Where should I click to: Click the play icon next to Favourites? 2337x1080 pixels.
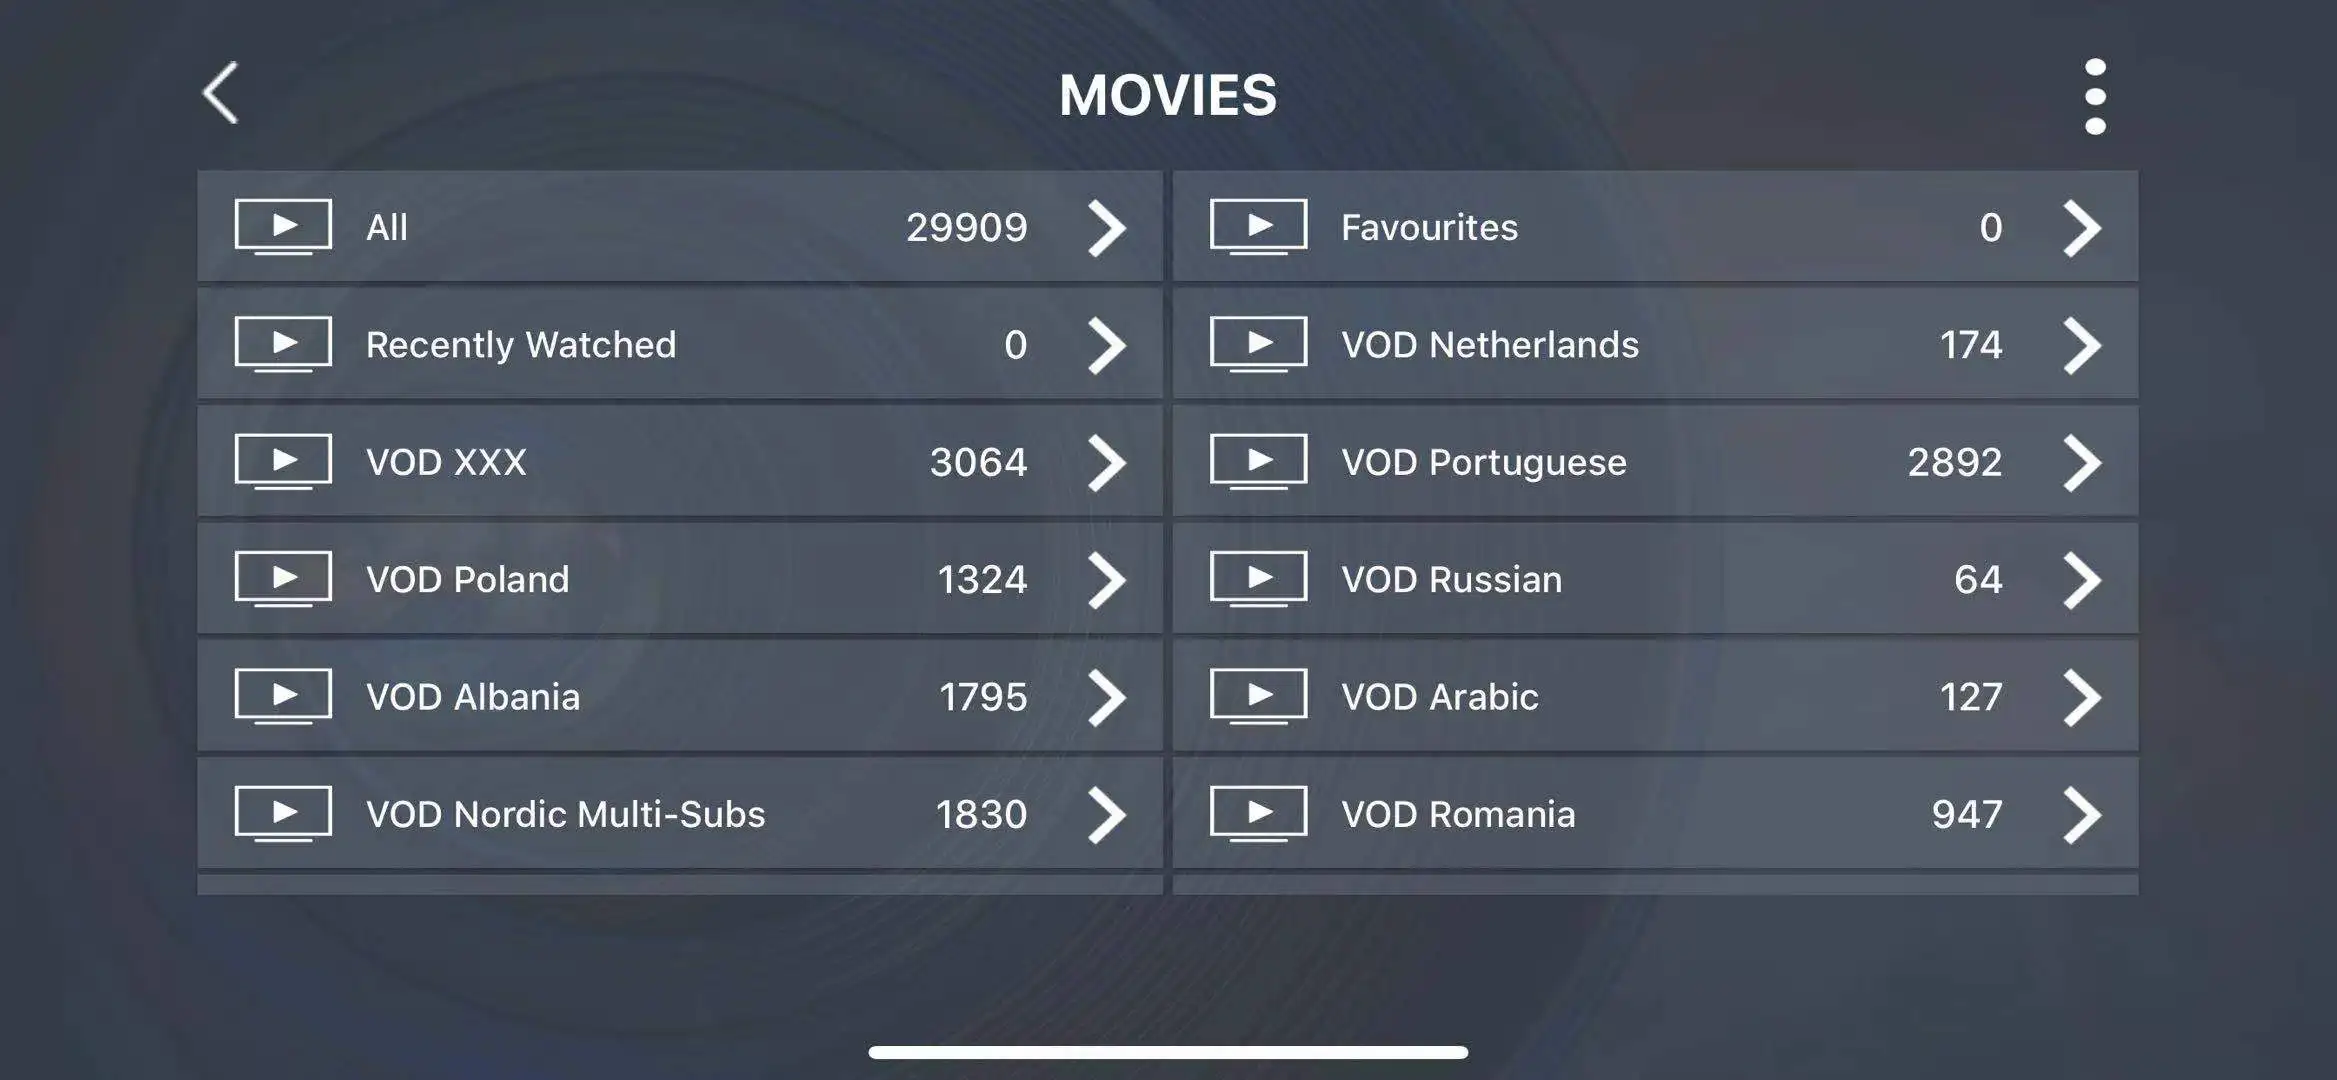(1258, 226)
